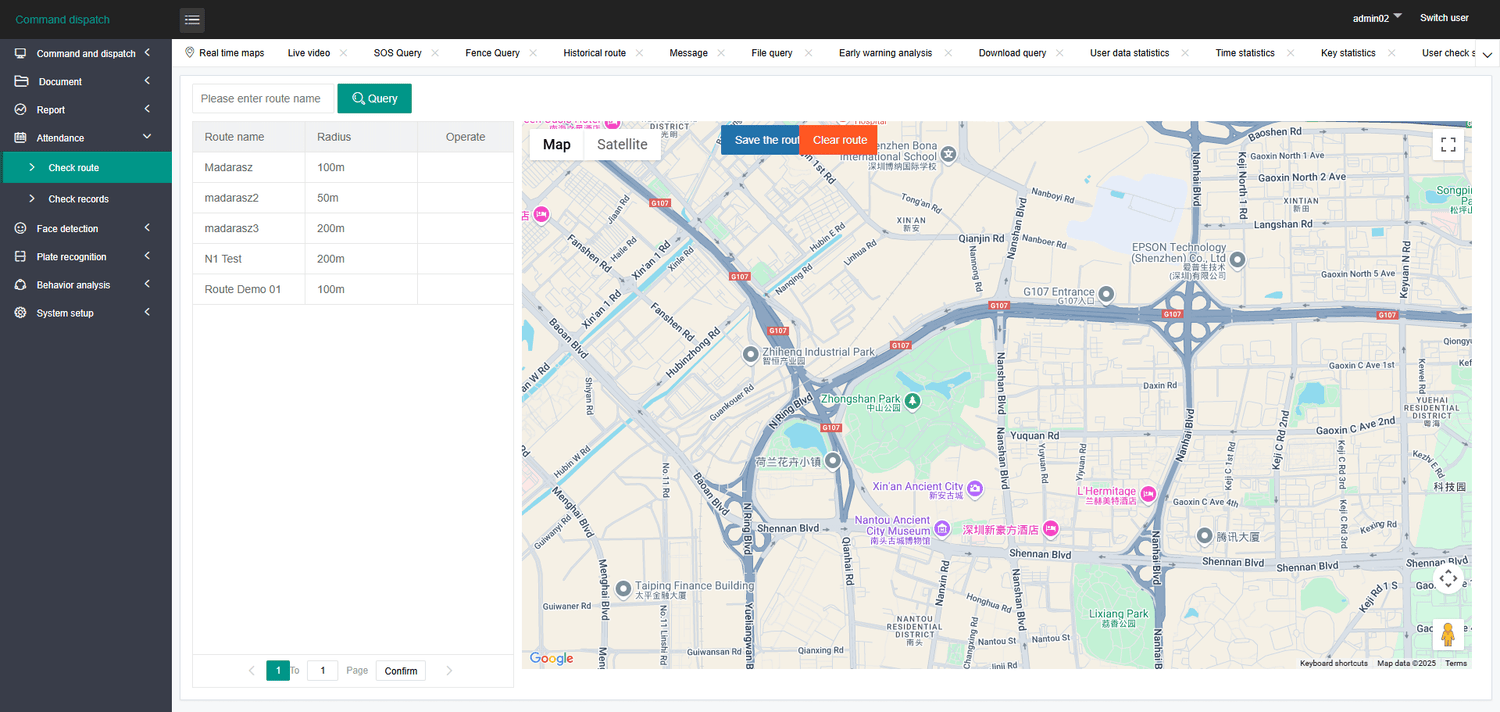1500x712 pixels.
Task: Toggle fullscreen view on the map
Action: pos(1447,145)
